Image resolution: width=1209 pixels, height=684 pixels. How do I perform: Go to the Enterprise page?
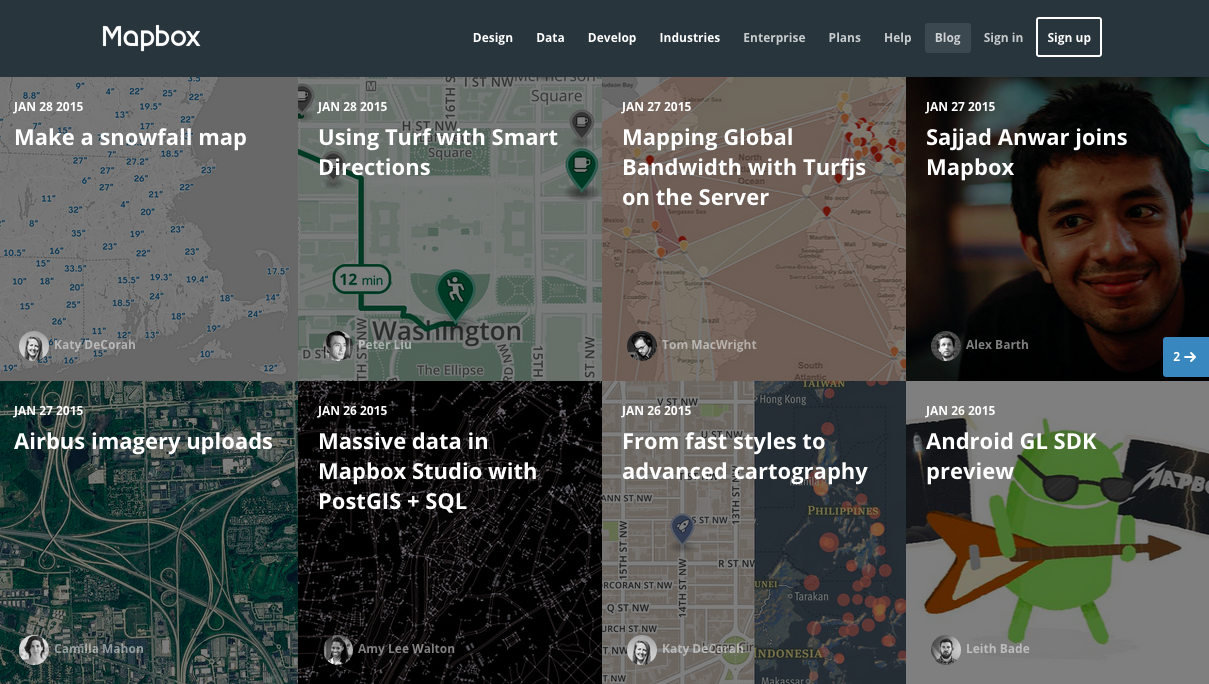tap(774, 38)
